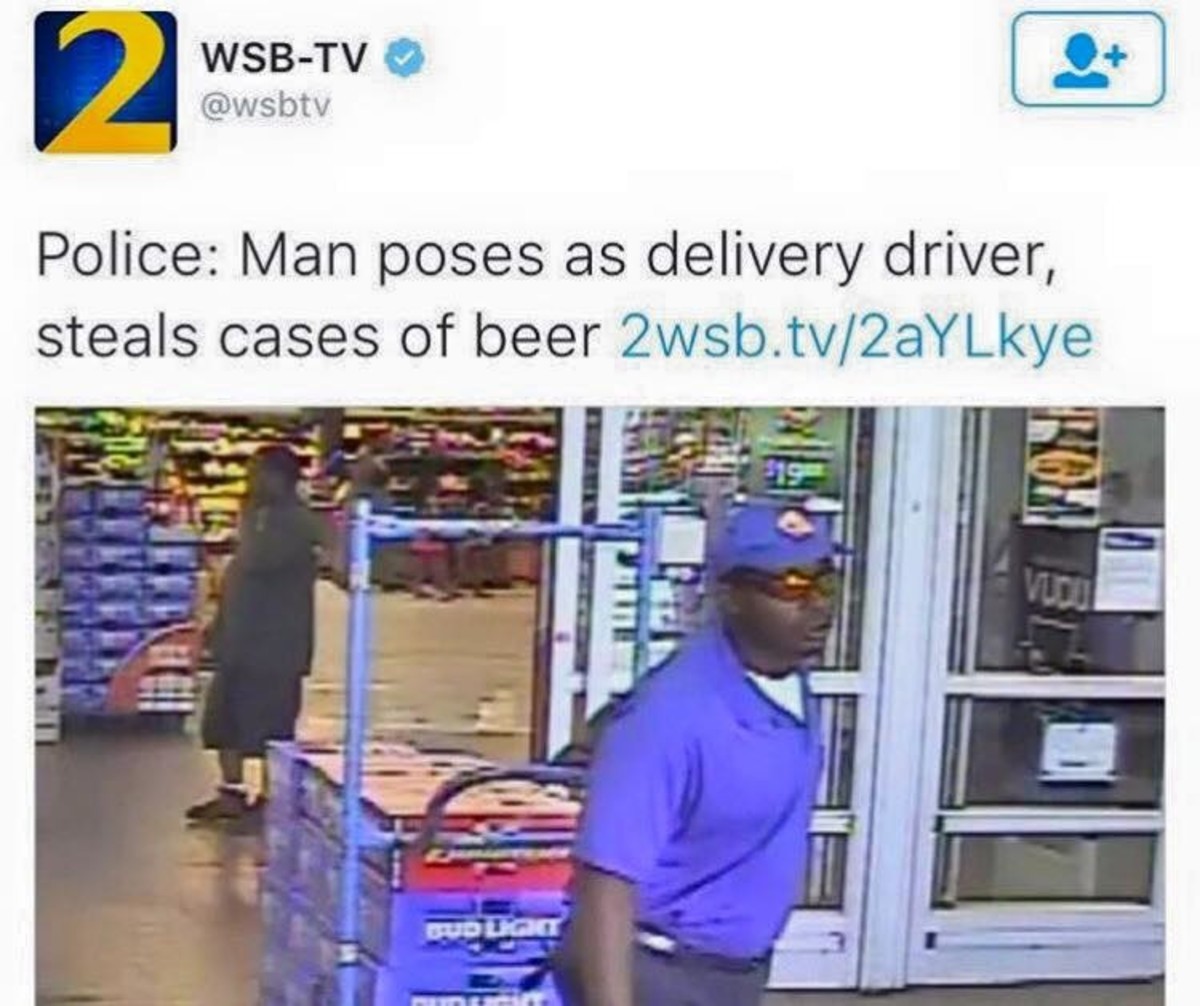Open the surveillance photo attachment
Screen dimensions: 1200x1006
pyautogui.click(x=600, y=705)
